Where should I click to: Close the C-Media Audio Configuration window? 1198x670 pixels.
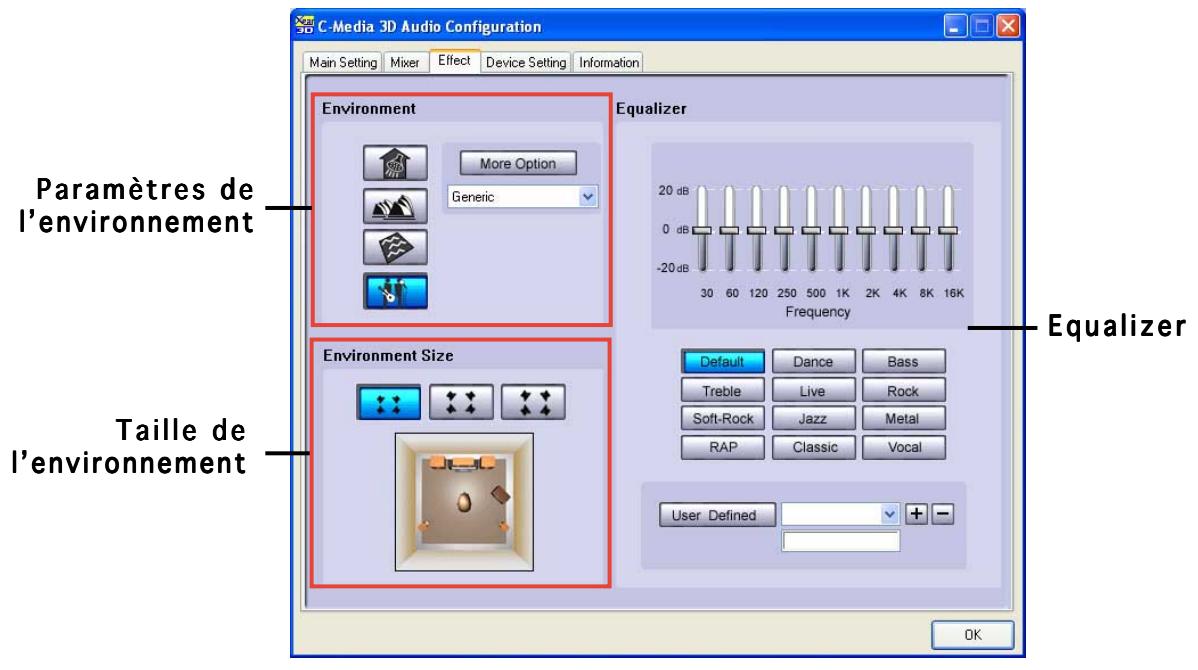(x=1008, y=26)
